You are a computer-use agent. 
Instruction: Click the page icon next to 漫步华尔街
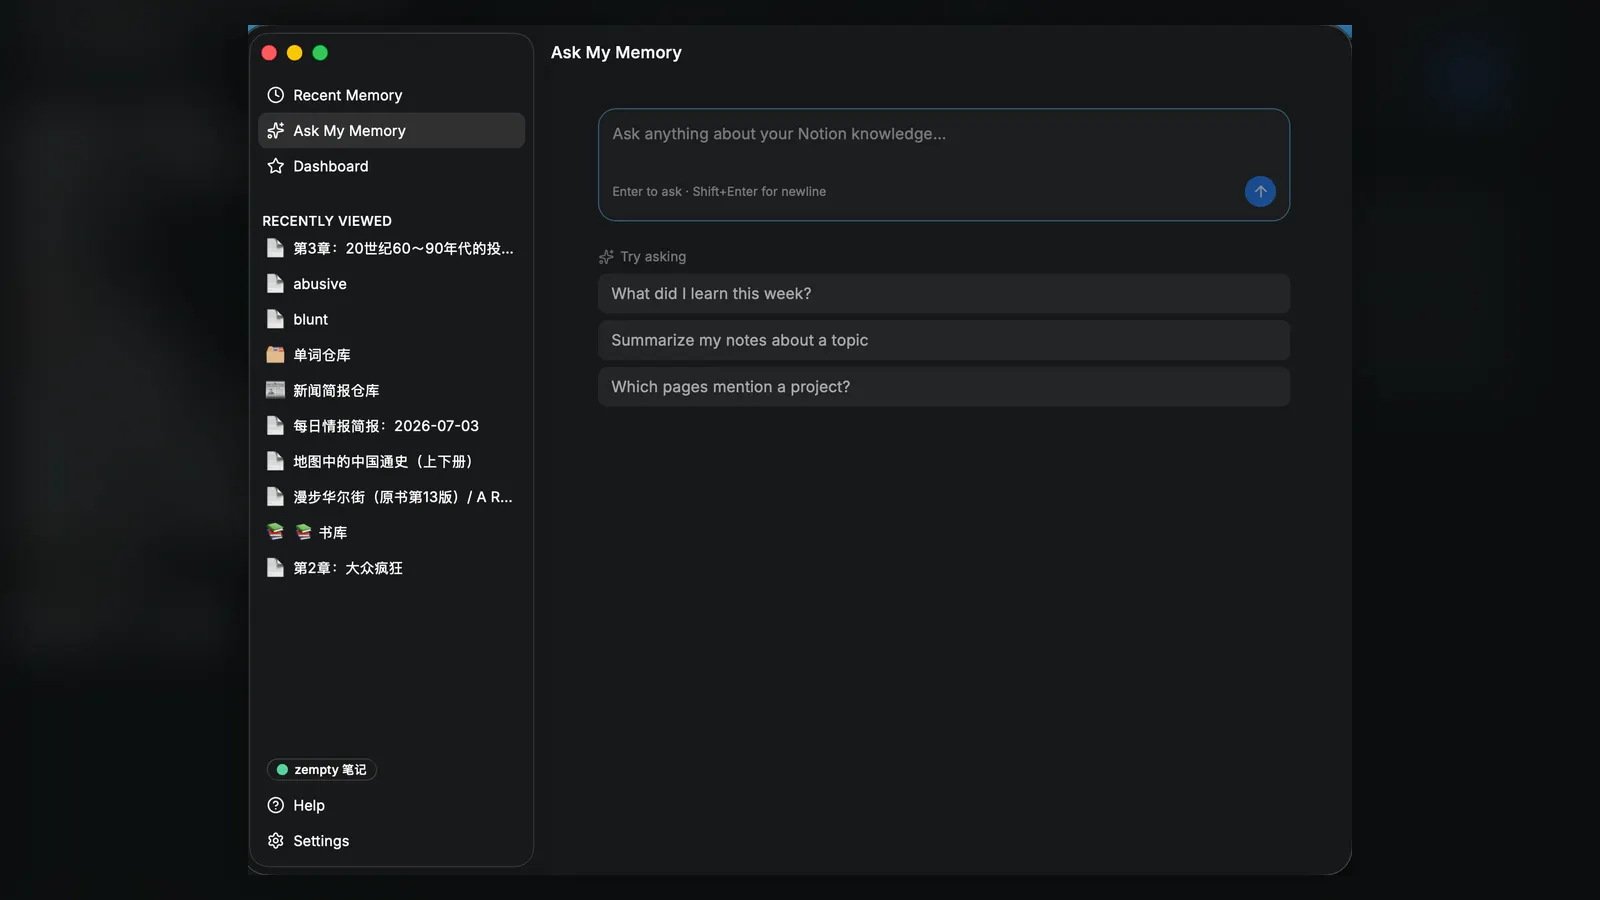[275, 497]
